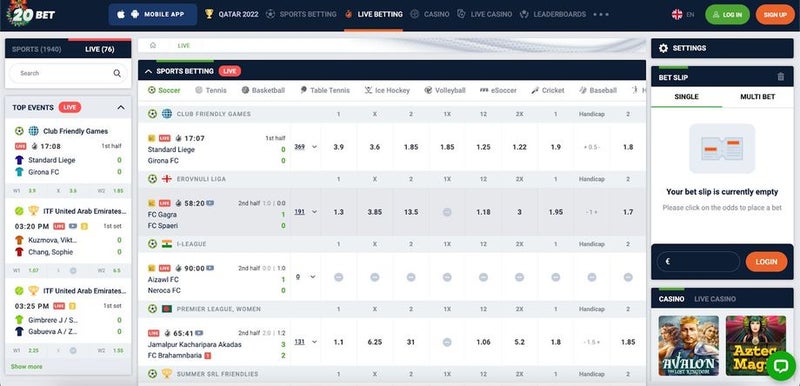The height and width of the screenshot is (386, 800).
Task: Click the orange Sign Up button
Action: [x=775, y=15]
